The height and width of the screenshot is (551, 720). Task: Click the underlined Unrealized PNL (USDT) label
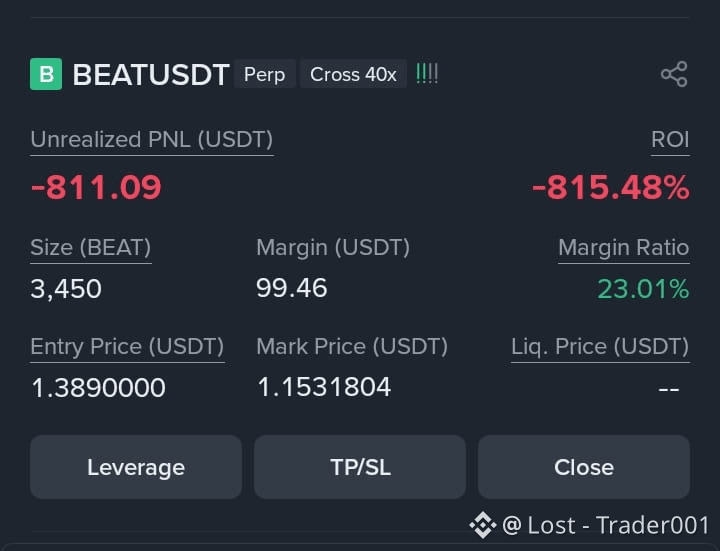point(152,140)
